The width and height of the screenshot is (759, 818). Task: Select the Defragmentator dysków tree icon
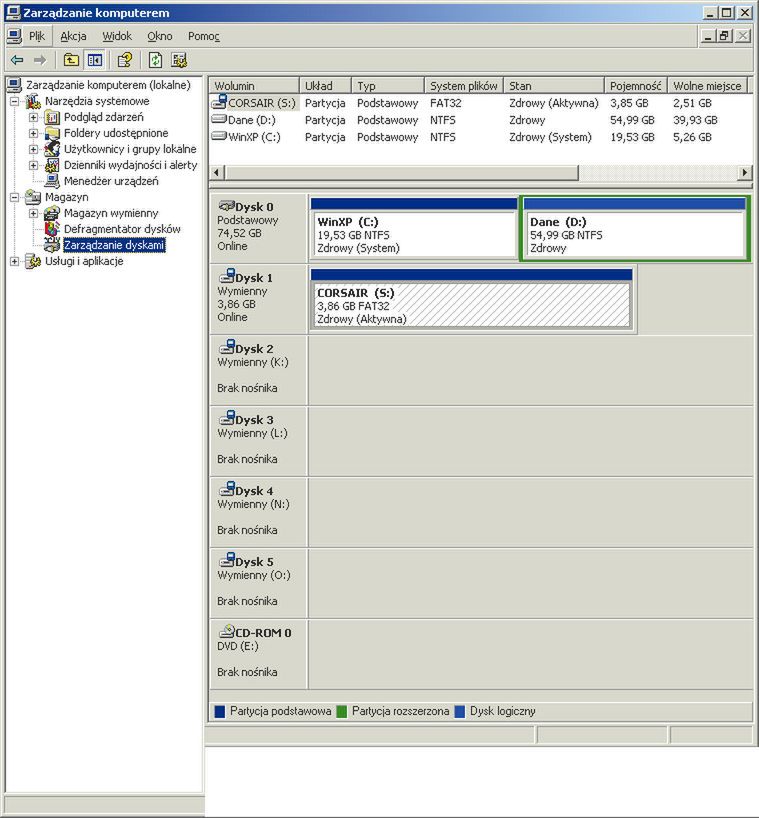pyautogui.click(x=53, y=229)
